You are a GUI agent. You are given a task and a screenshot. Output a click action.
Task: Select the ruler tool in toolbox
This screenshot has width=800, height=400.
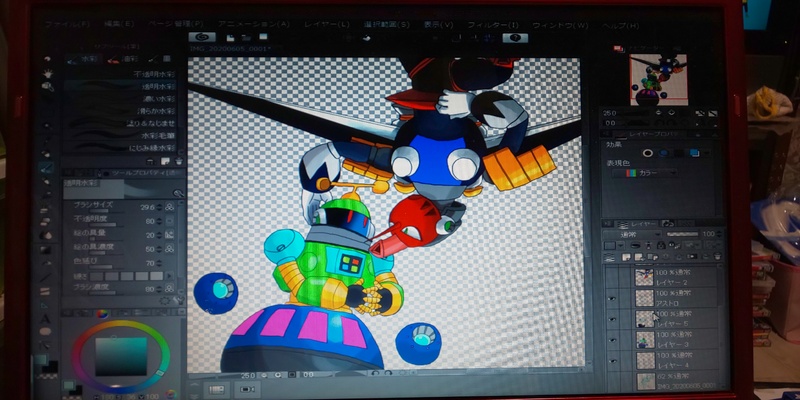(45, 305)
